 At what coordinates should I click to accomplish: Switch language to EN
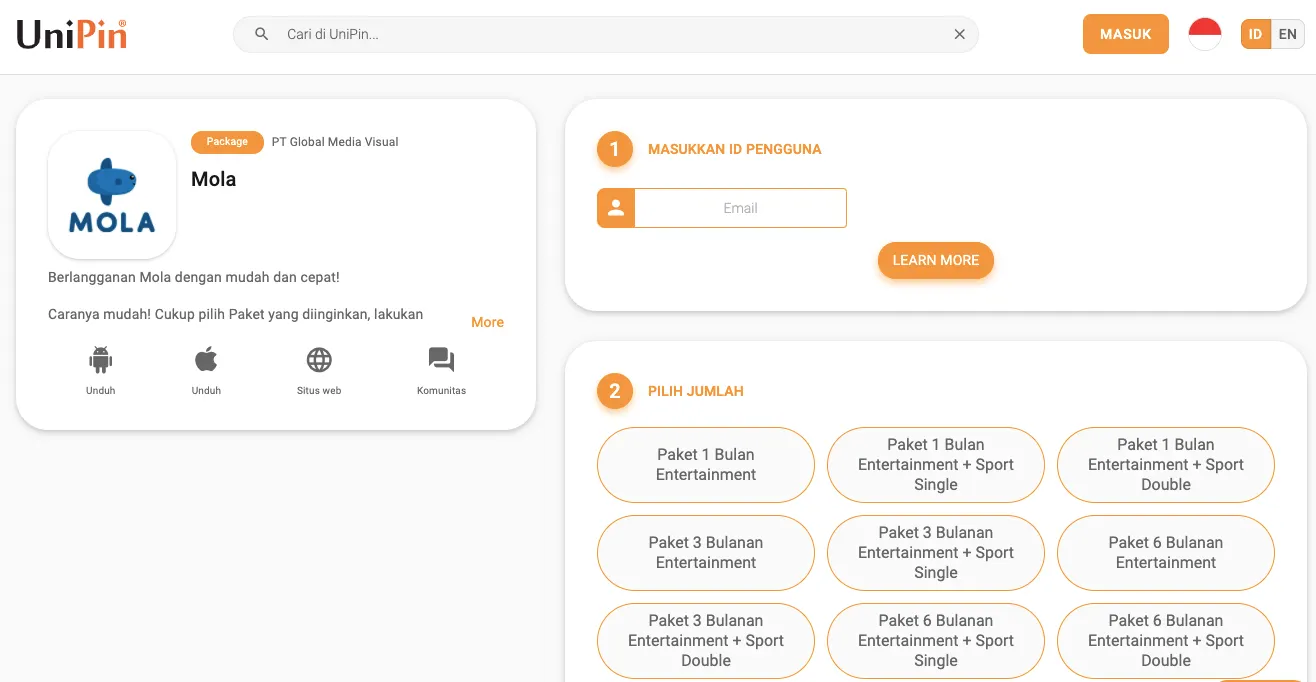pyautogui.click(x=1288, y=34)
